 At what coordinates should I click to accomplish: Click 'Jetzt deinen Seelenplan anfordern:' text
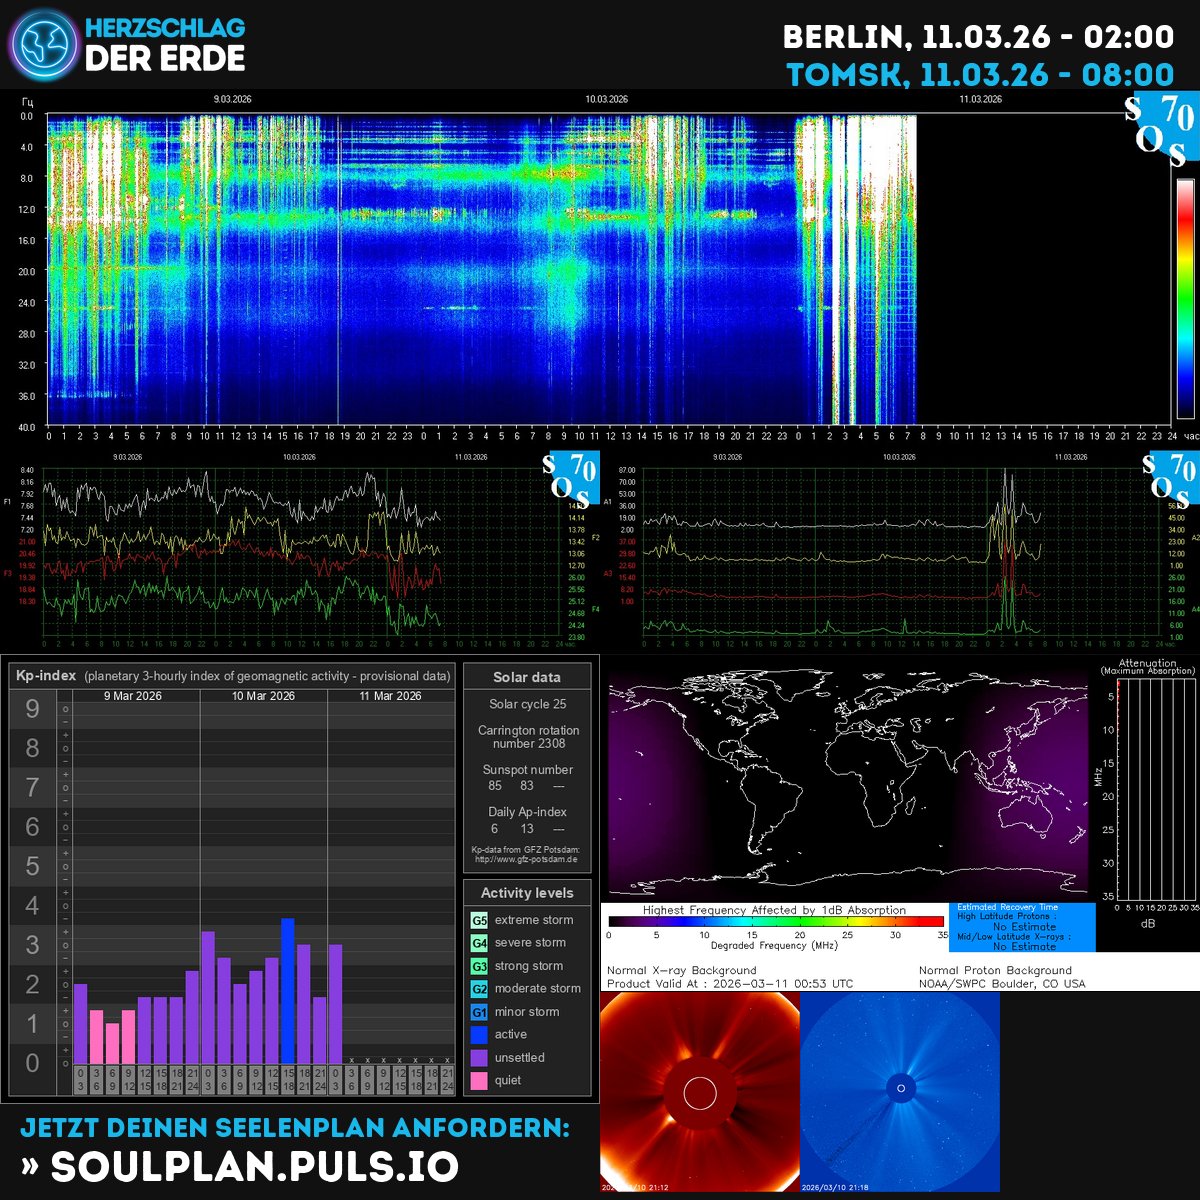pos(295,1128)
